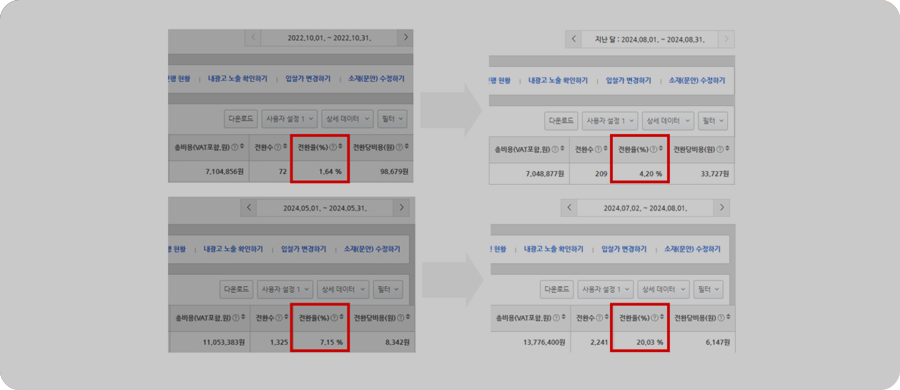Click help icon beside 전환율(%) in 지난 달 panel

point(654,149)
